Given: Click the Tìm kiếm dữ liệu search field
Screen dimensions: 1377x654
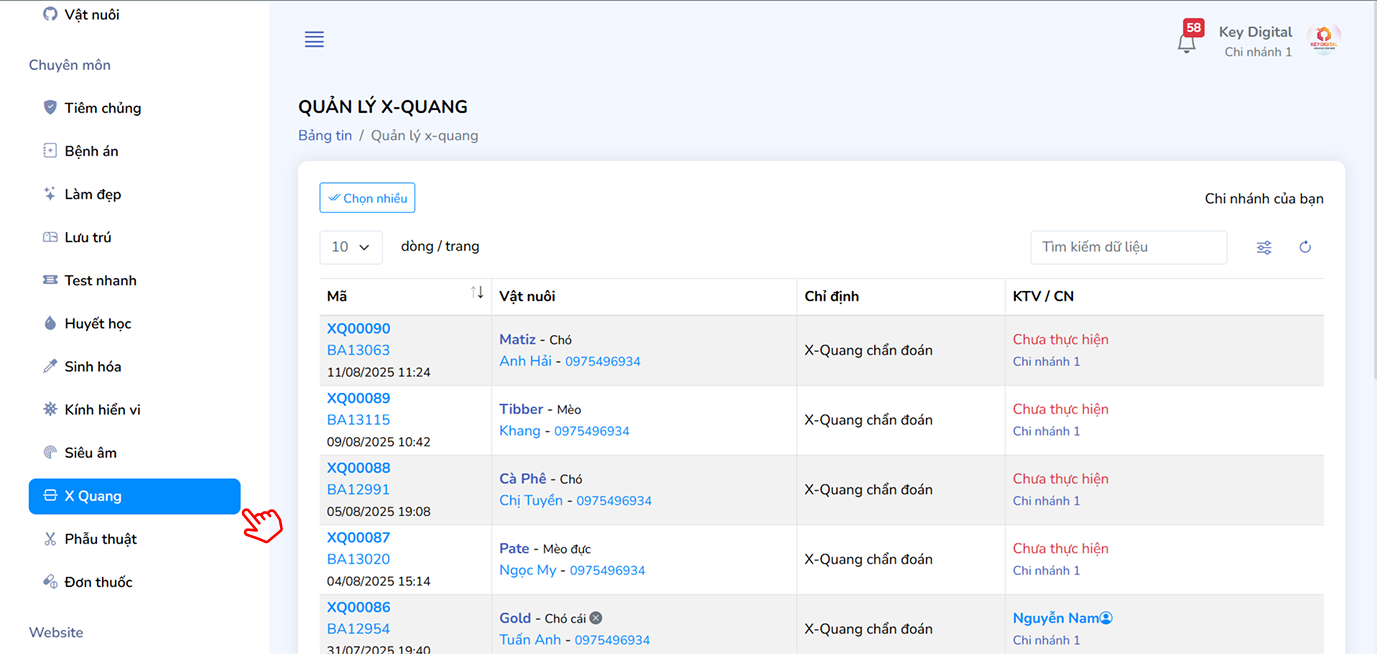Looking at the screenshot, I should click(x=1128, y=248).
